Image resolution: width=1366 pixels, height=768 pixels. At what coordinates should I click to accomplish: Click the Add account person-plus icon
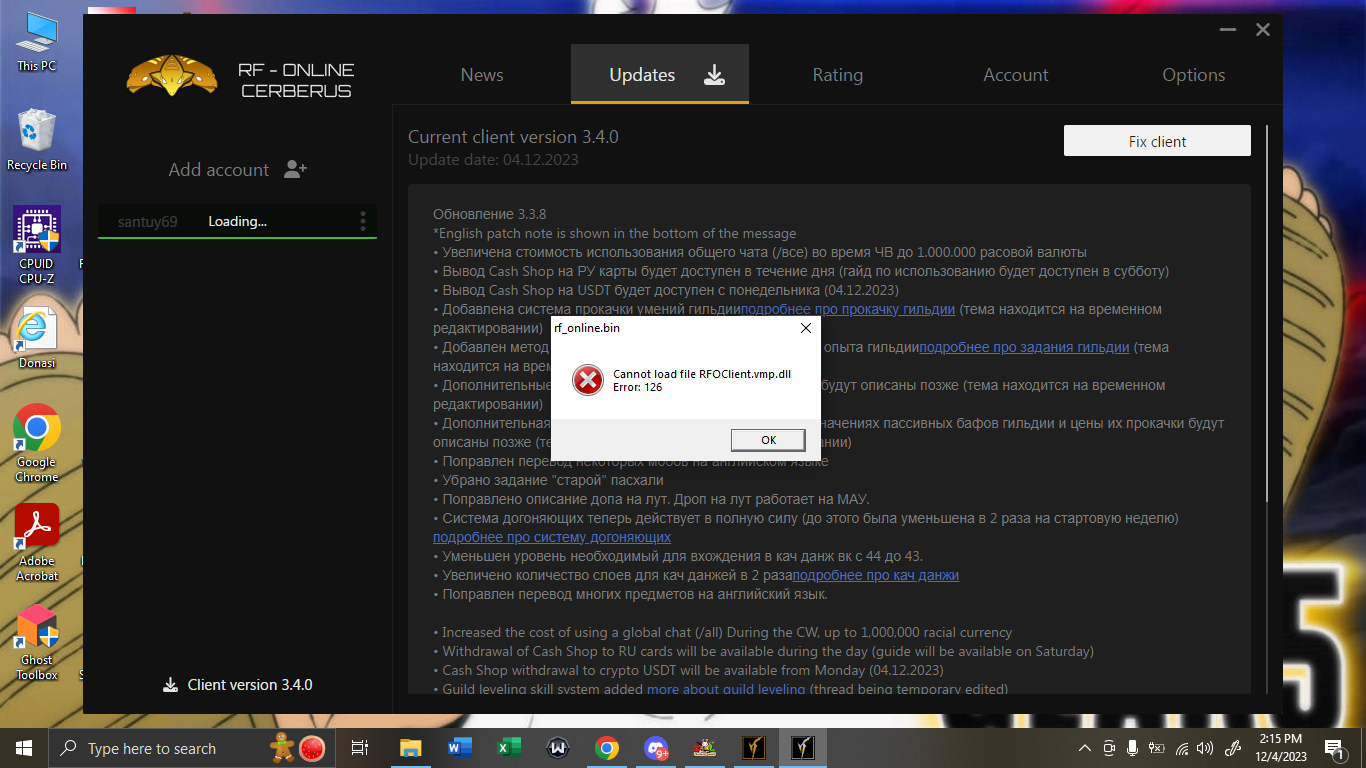(295, 169)
